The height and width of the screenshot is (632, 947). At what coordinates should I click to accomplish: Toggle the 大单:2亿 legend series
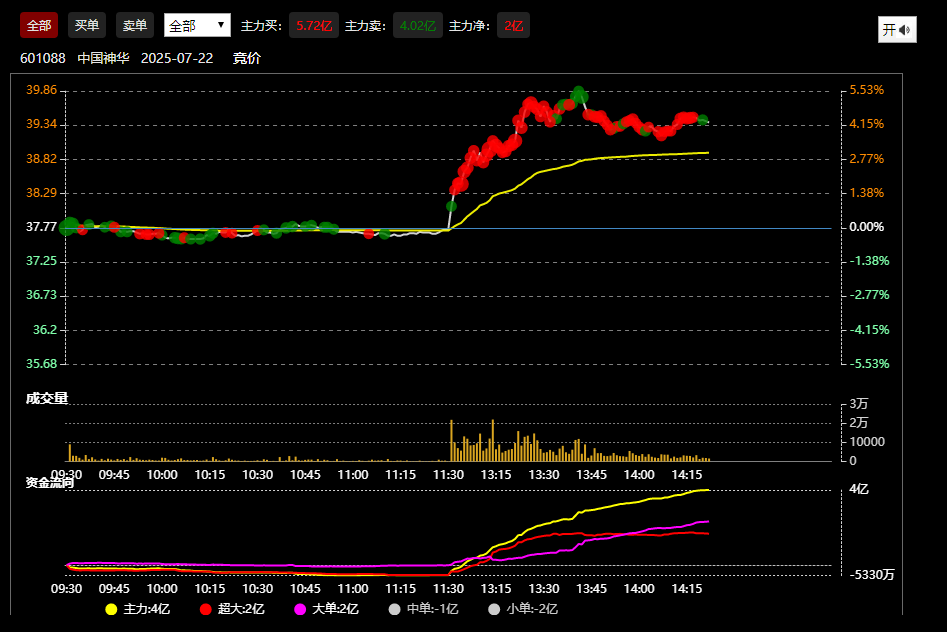[x=327, y=609]
